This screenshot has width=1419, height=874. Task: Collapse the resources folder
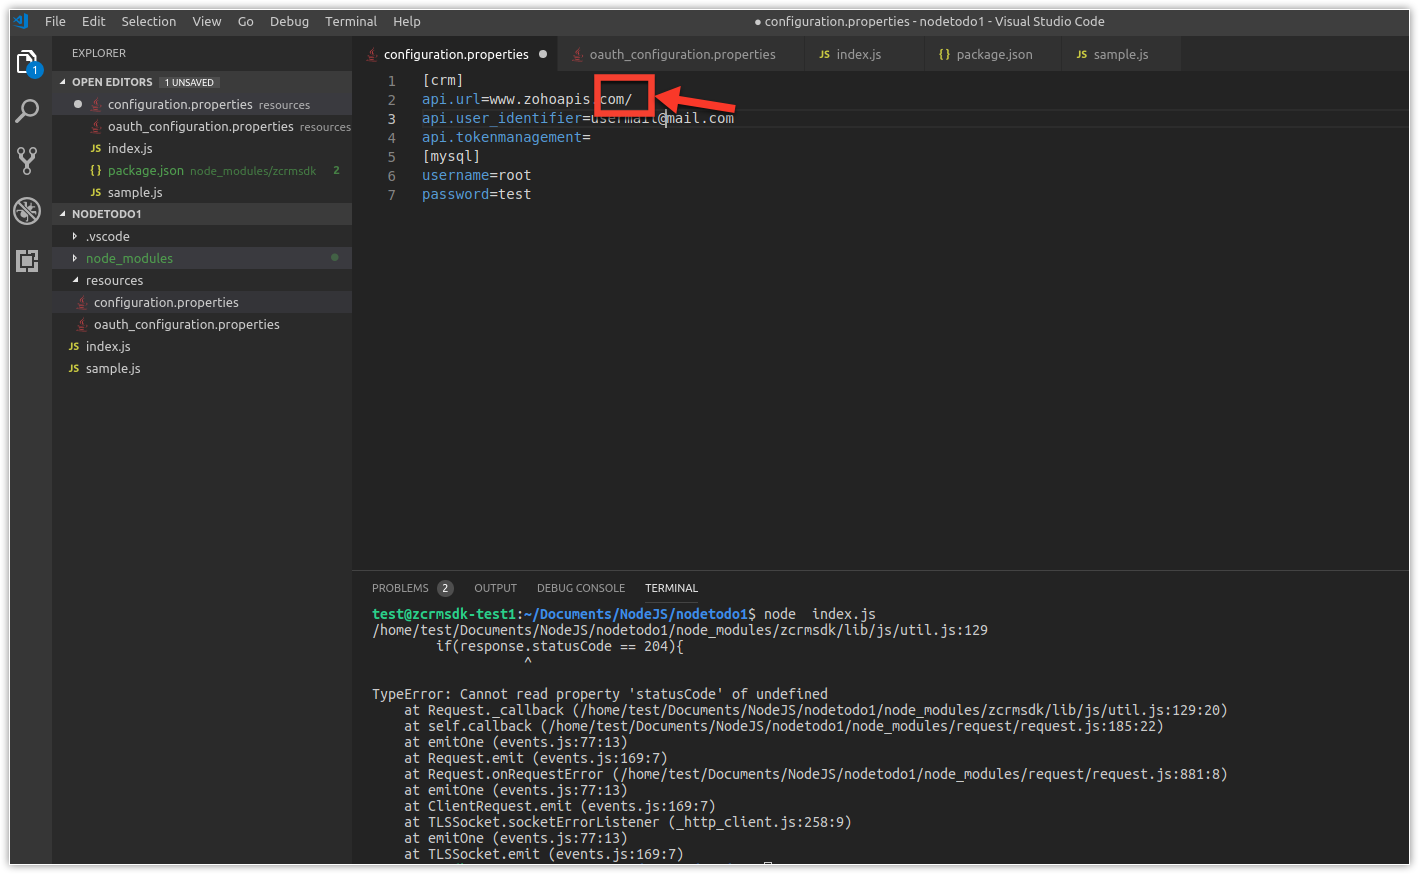pos(75,280)
